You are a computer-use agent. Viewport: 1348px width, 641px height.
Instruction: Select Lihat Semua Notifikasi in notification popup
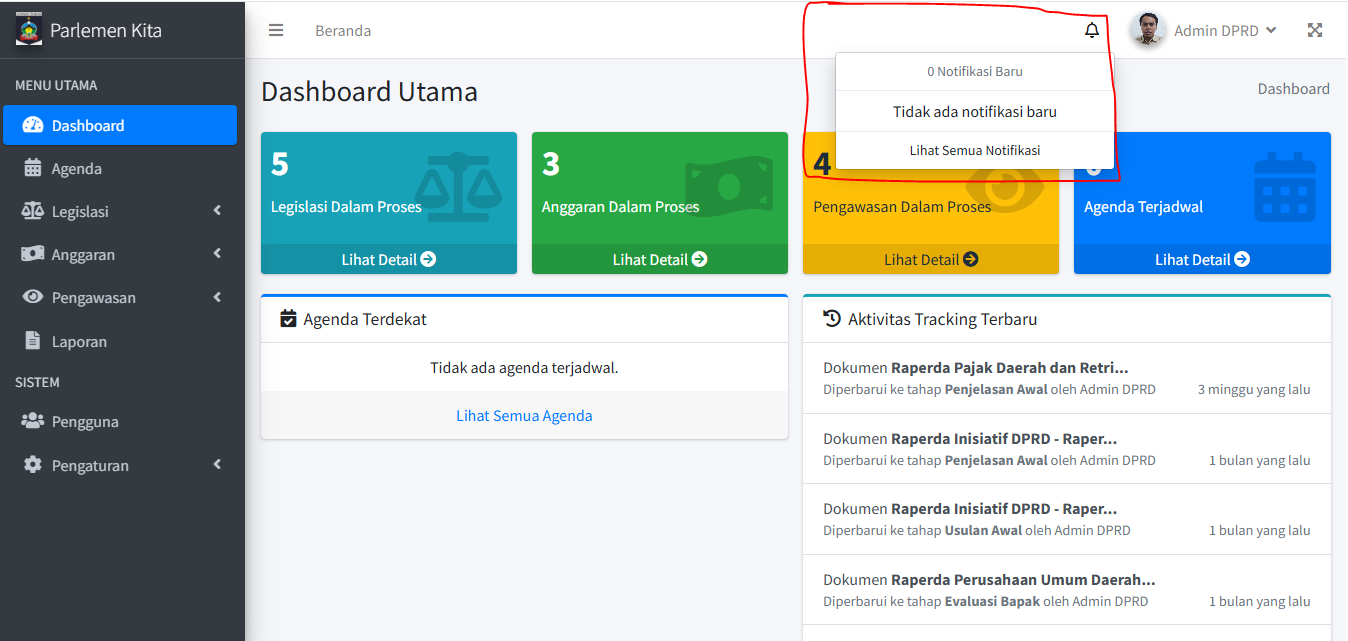point(974,150)
